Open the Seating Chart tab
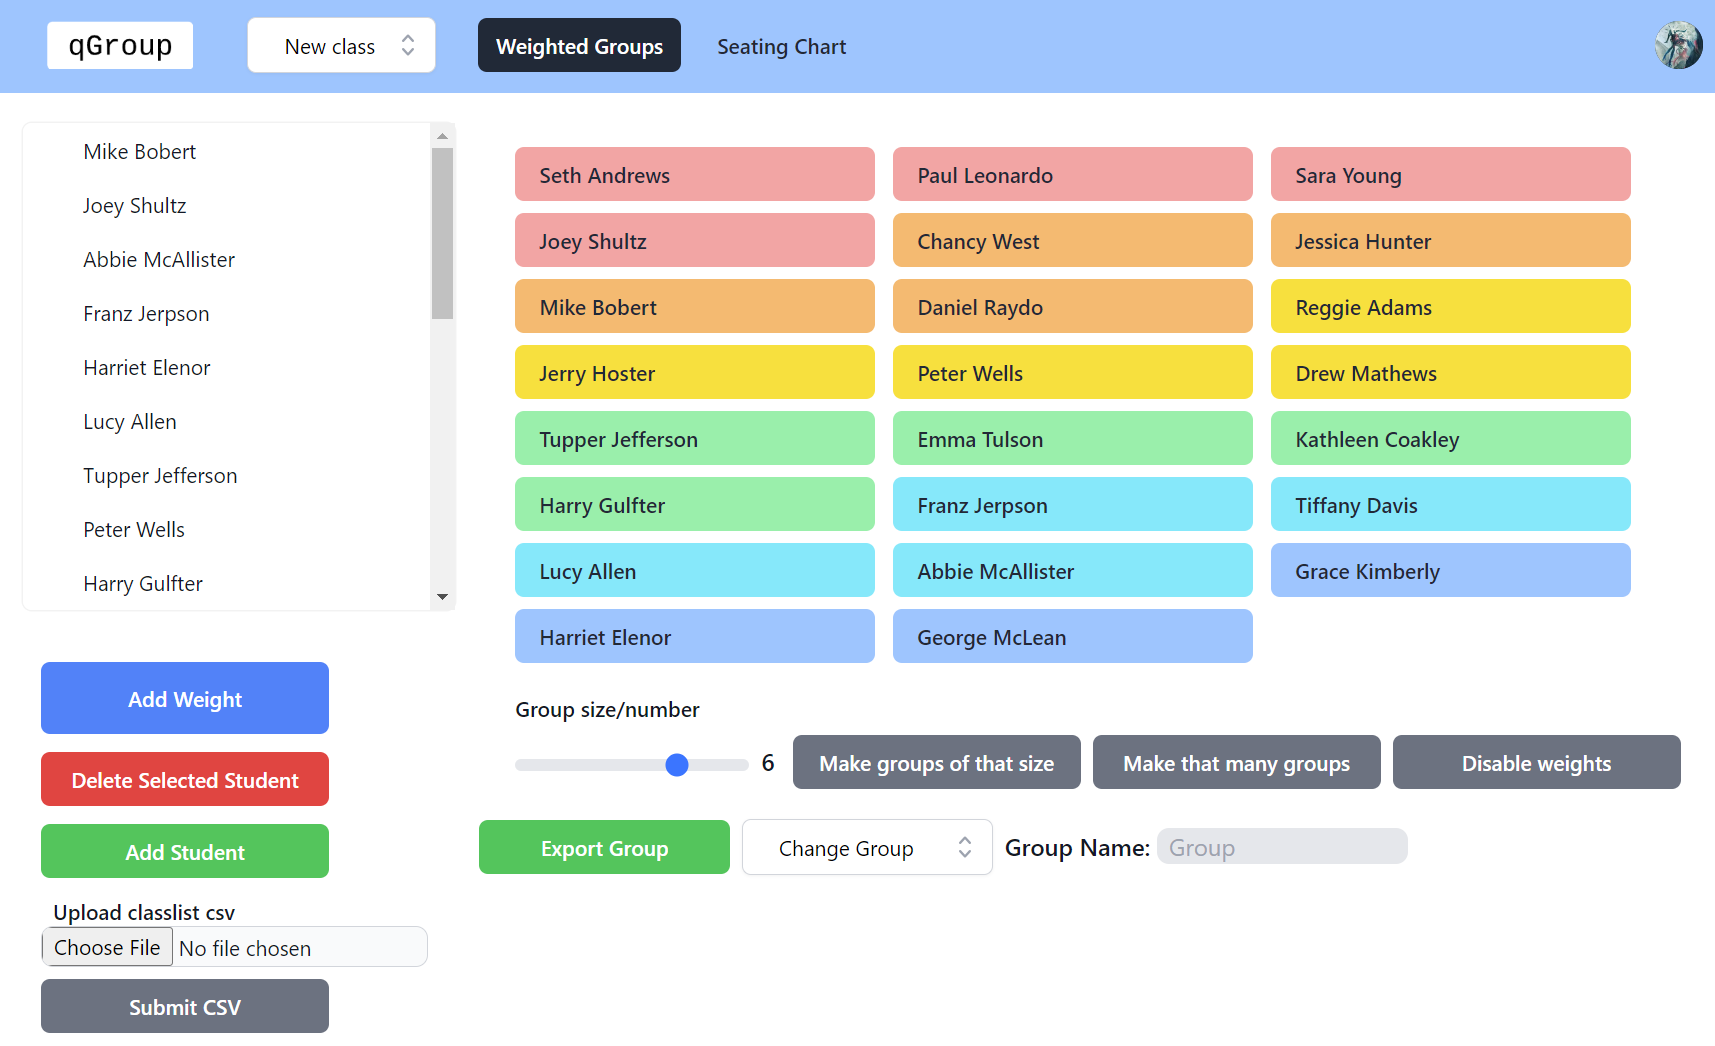The width and height of the screenshot is (1715, 1046). tap(781, 47)
